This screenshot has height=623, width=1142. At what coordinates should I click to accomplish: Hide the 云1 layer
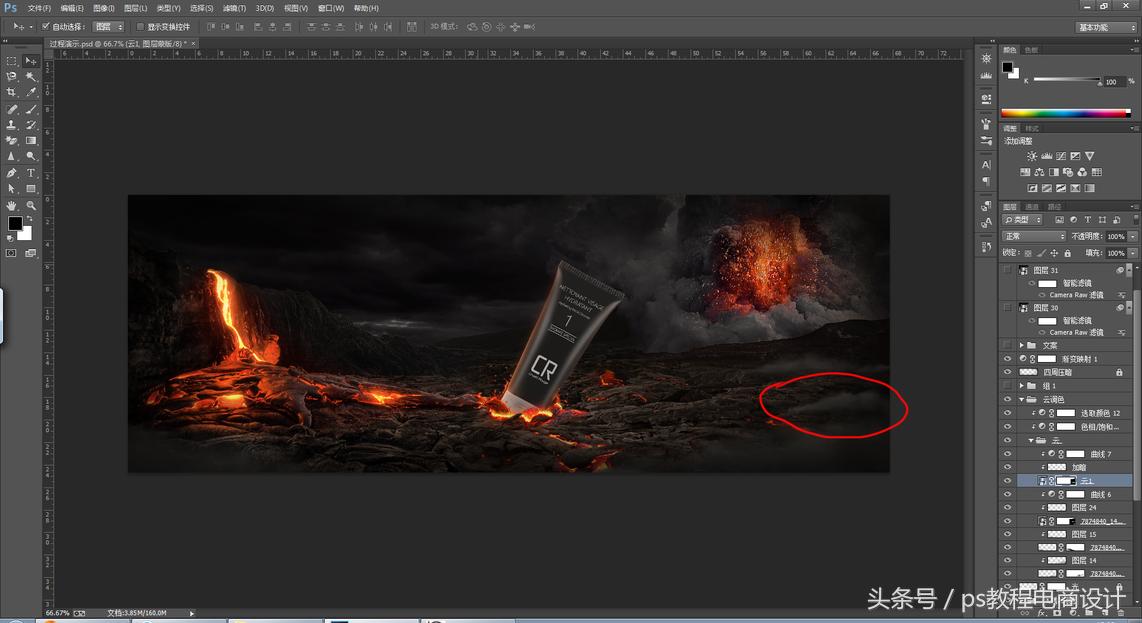pos(1007,480)
